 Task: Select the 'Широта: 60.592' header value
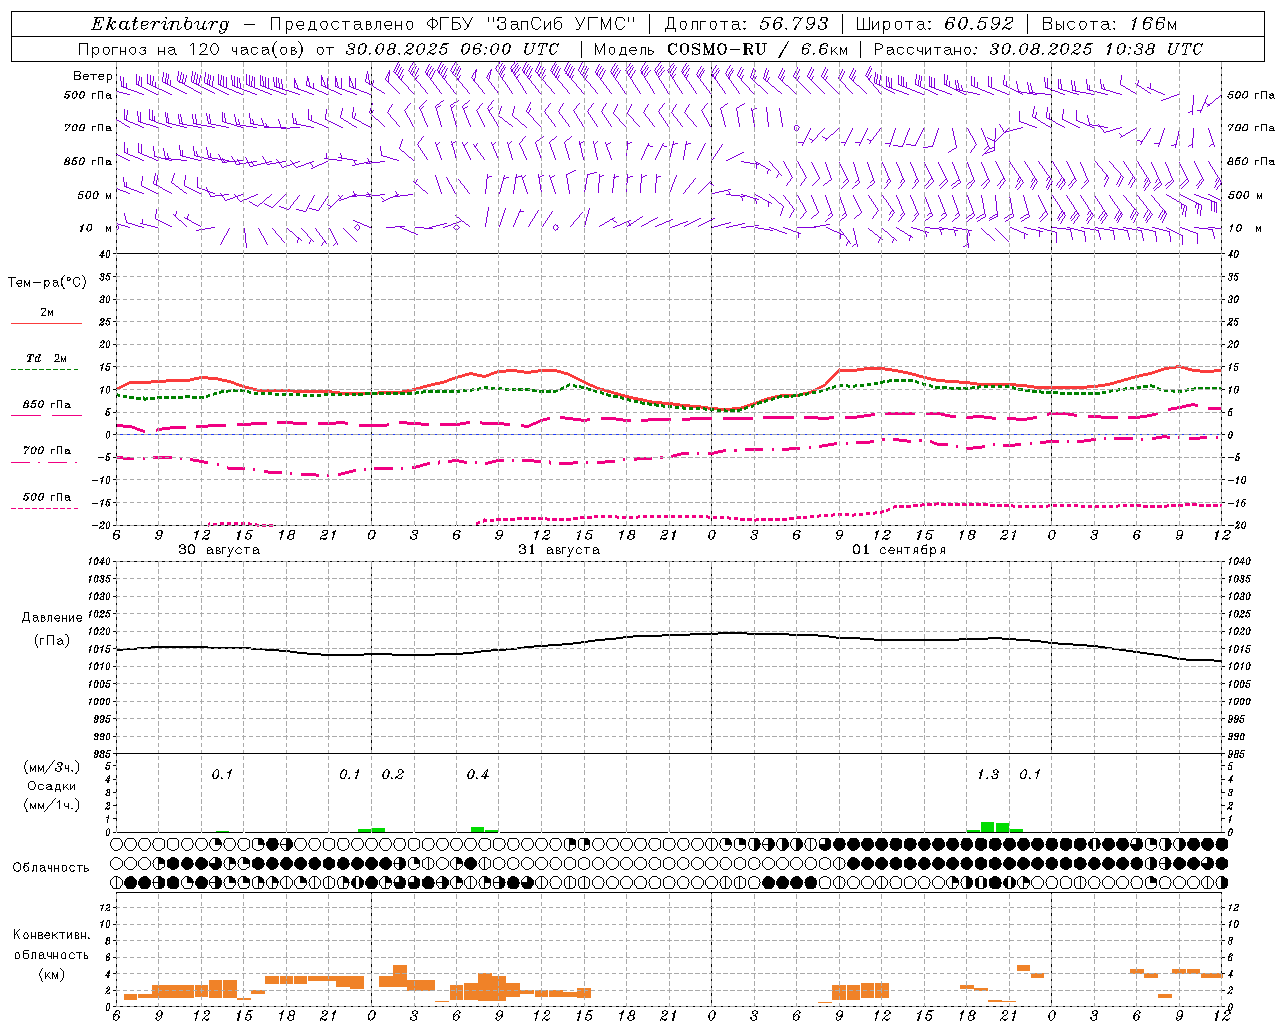click(x=934, y=24)
